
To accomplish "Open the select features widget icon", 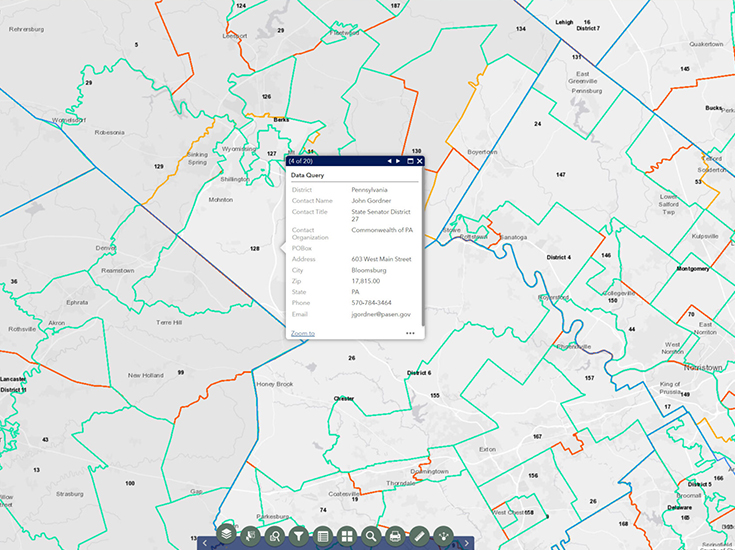I will (251, 535).
